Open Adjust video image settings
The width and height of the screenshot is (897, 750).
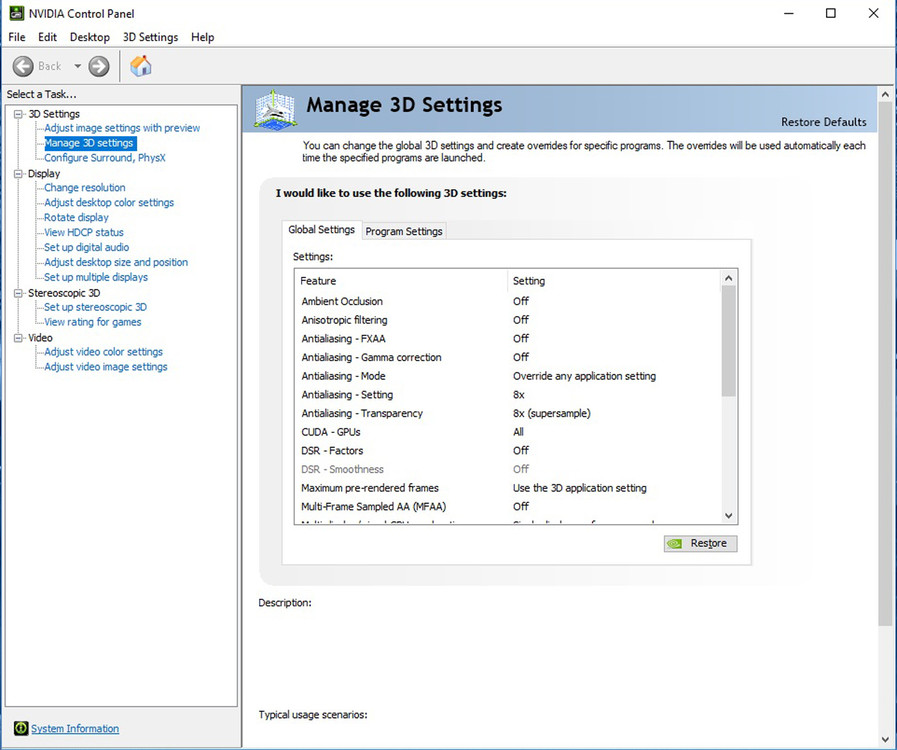[x=106, y=367]
